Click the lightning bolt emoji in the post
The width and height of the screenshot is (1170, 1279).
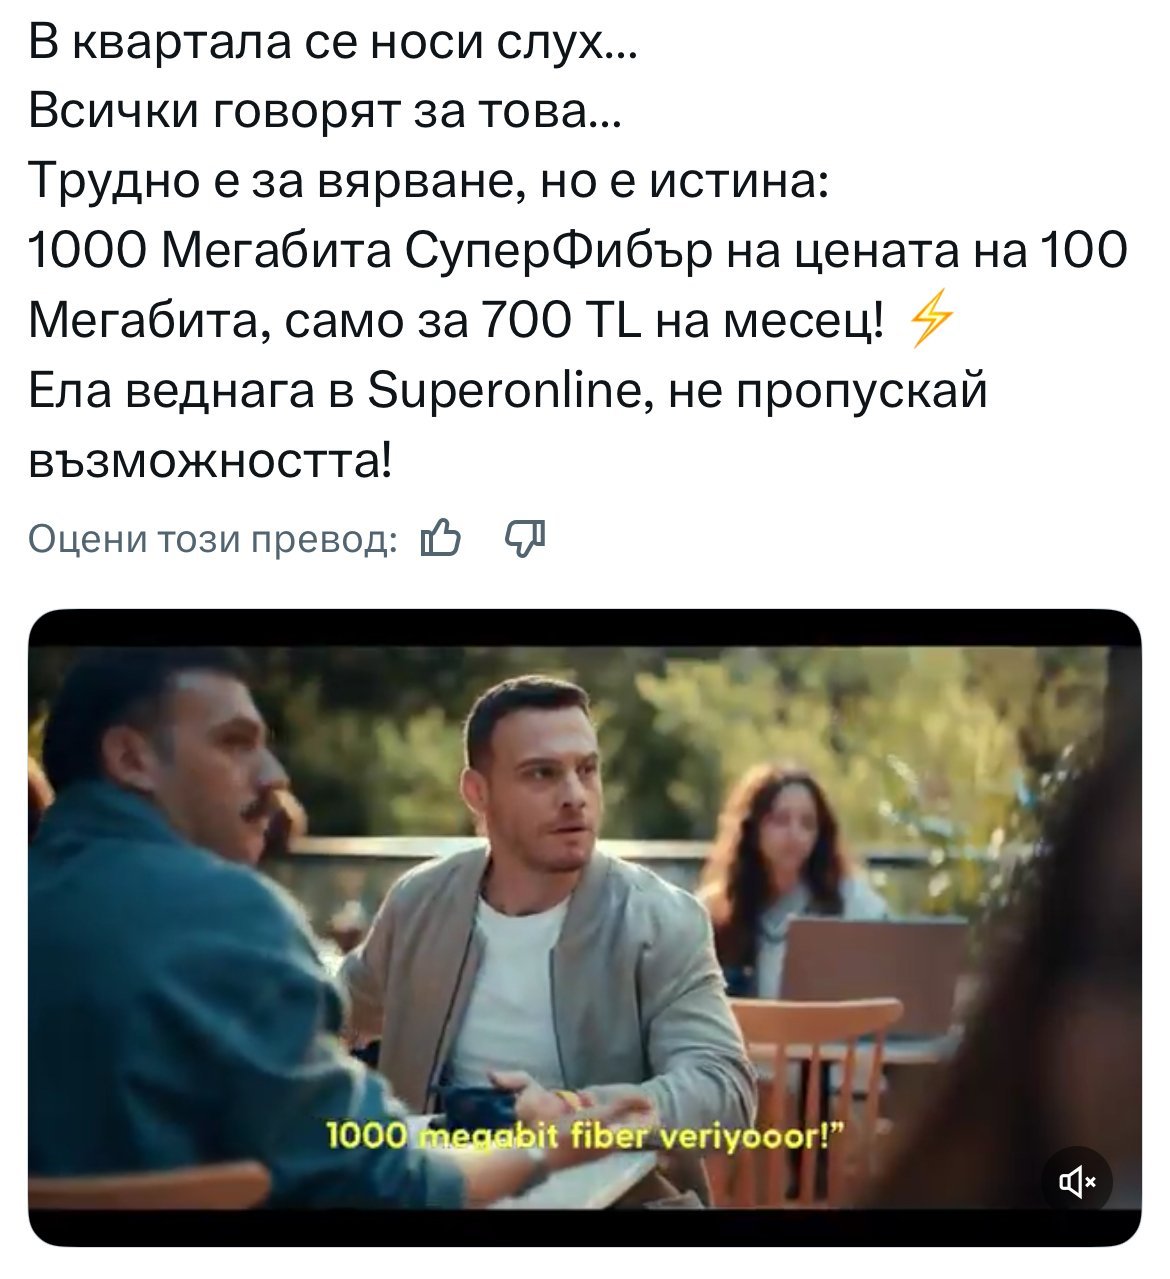(x=930, y=321)
